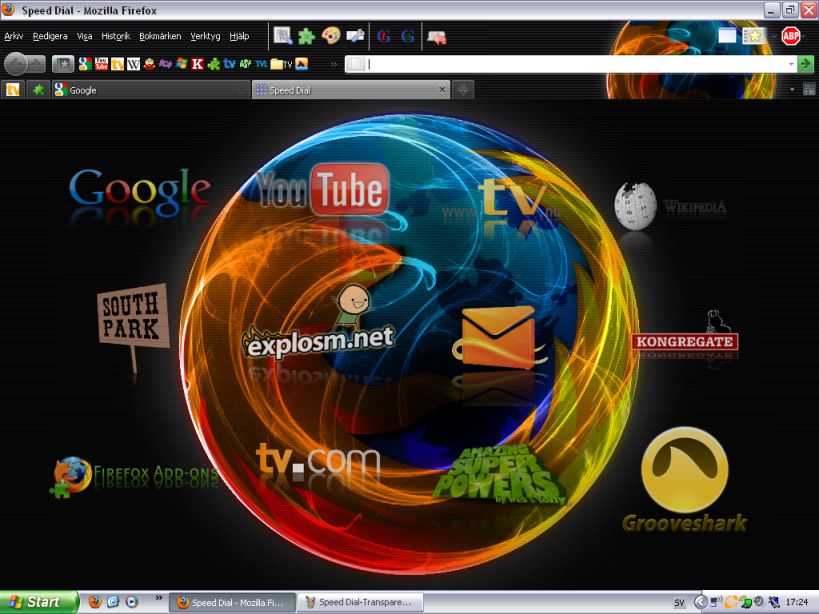819x614 pixels.
Task: Click the Adblock Plus ABP icon
Action: pyautogui.click(x=791, y=36)
